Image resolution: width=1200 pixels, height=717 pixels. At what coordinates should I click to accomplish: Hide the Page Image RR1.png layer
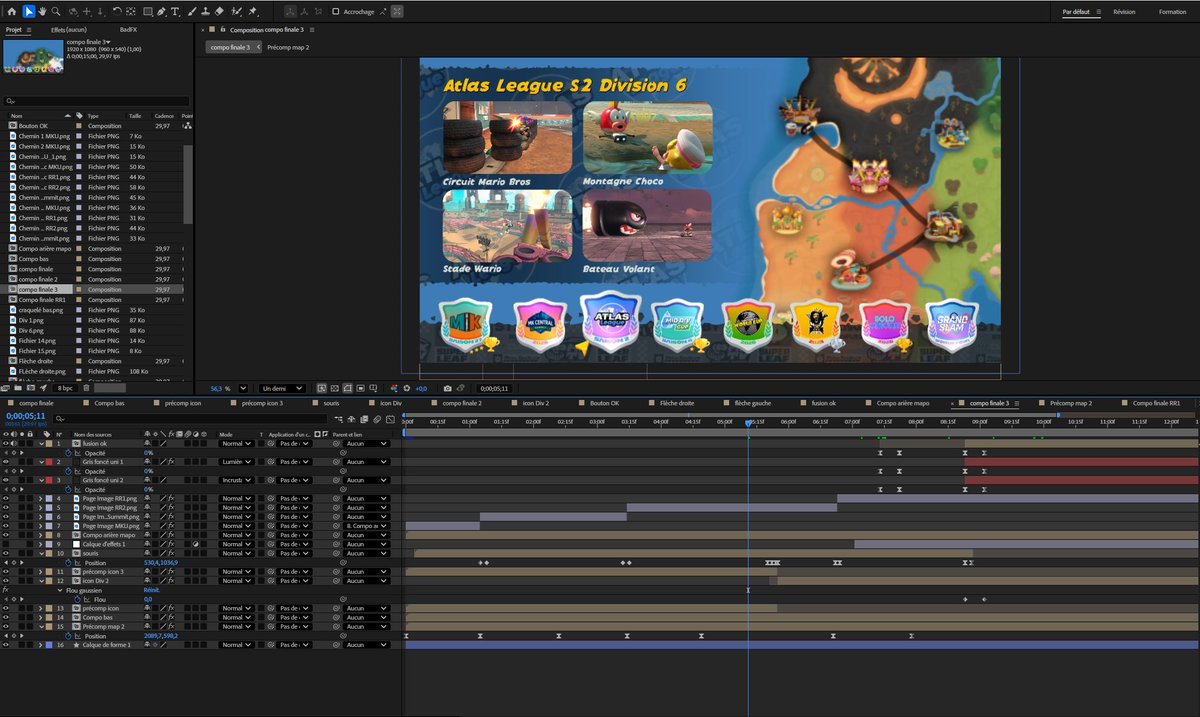click(x=6, y=498)
